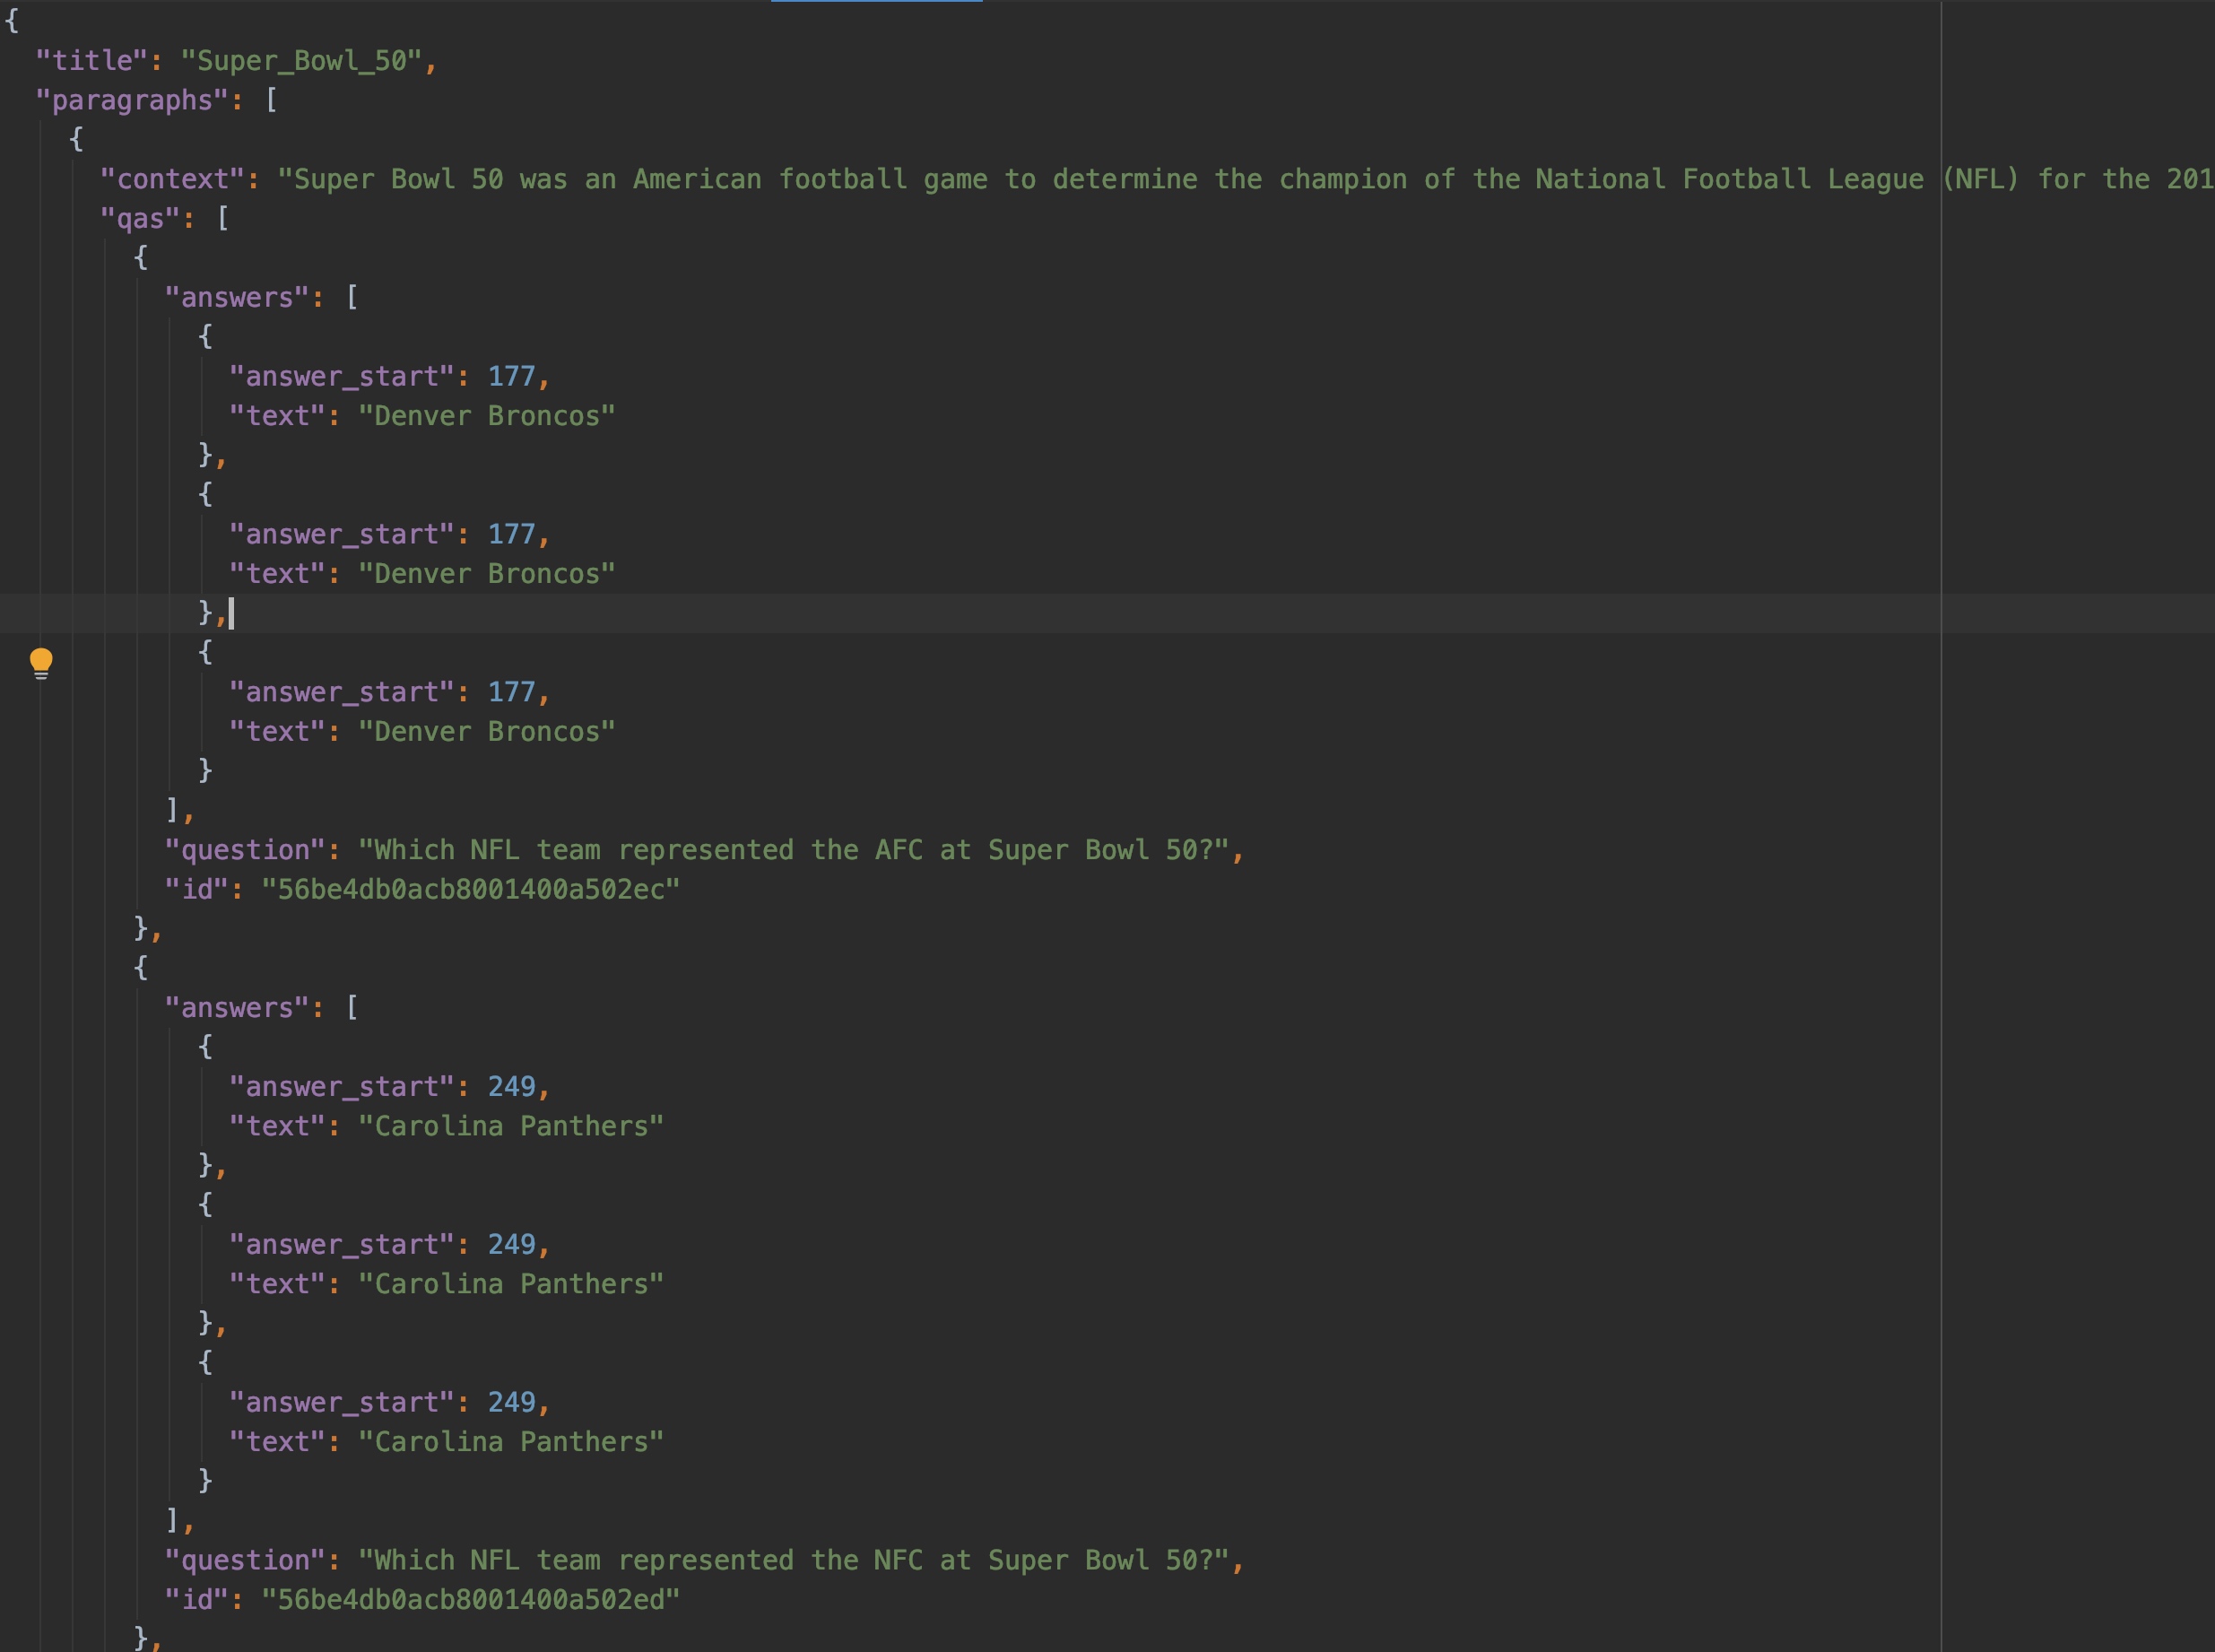This screenshot has height=1652, width=2215.
Task: Click the last "Carolina Panthers" text value
Action: [x=511, y=1441]
